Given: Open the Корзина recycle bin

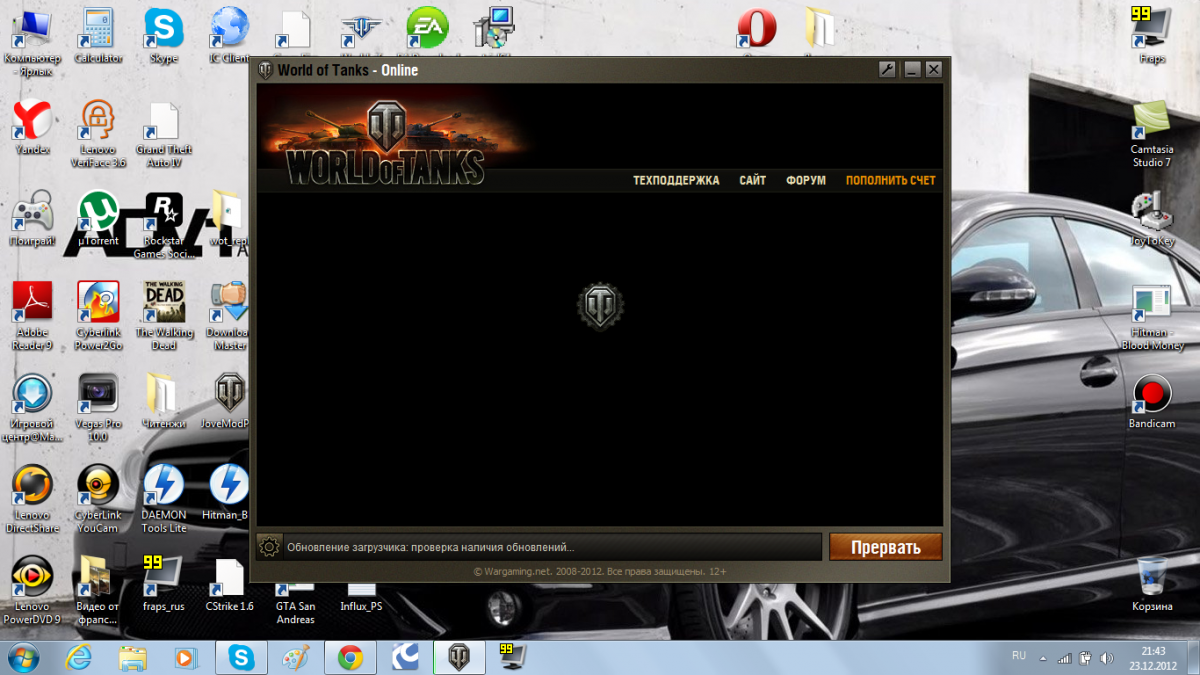Looking at the screenshot, I should [x=1152, y=583].
